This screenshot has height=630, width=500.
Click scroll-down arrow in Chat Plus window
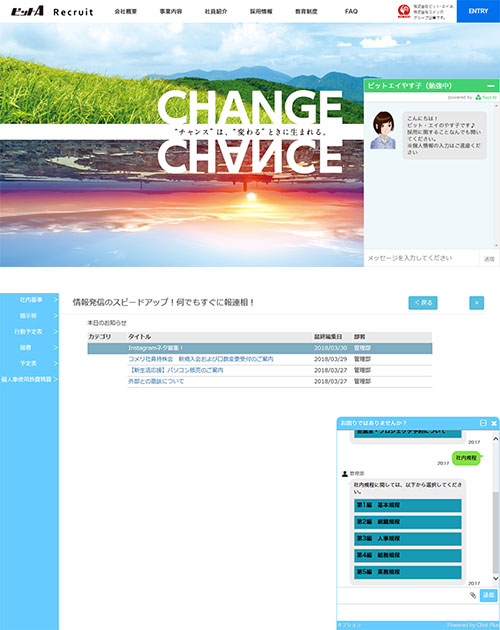[496, 578]
